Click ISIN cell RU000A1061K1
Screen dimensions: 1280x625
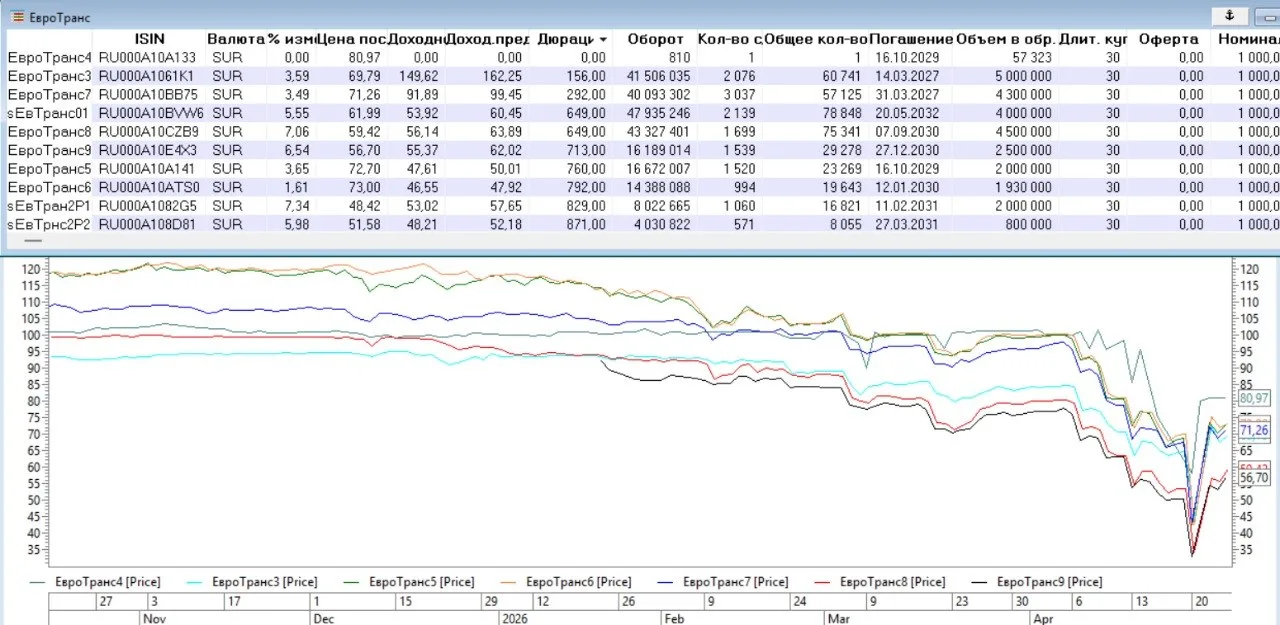point(148,75)
